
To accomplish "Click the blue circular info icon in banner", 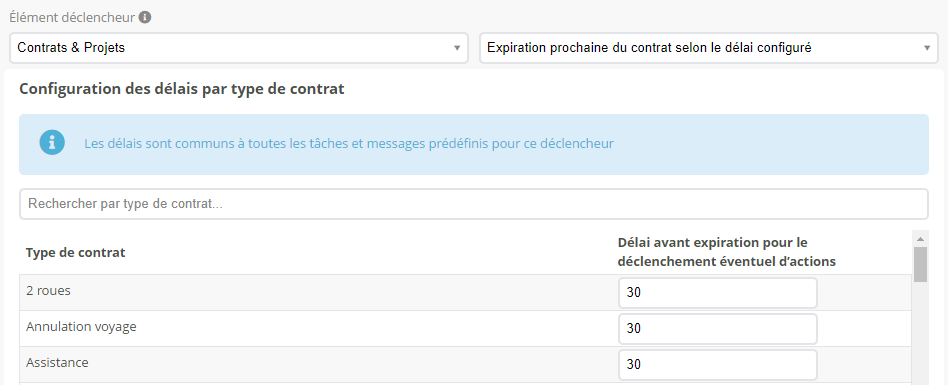I will click(52, 143).
